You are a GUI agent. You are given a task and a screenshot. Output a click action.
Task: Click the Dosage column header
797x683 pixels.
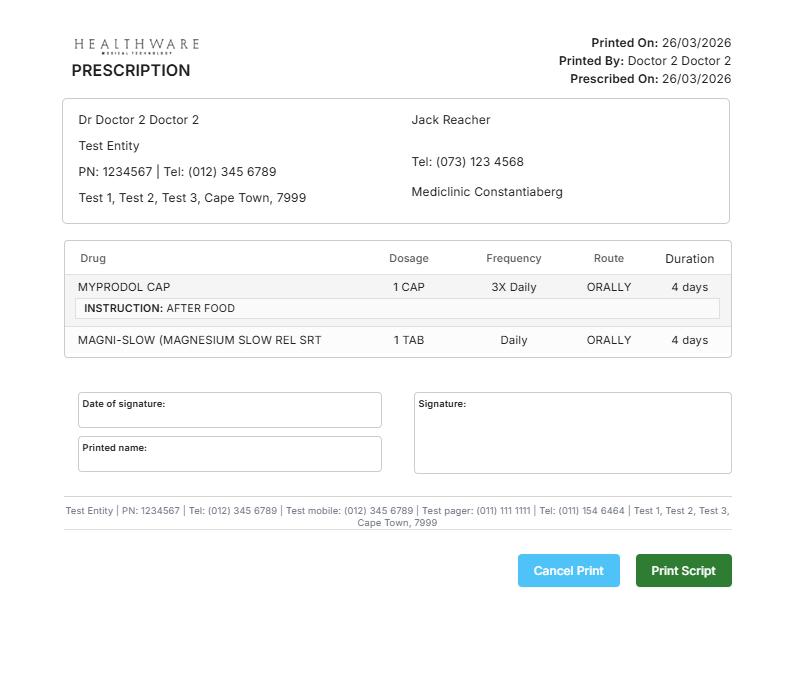click(409, 258)
